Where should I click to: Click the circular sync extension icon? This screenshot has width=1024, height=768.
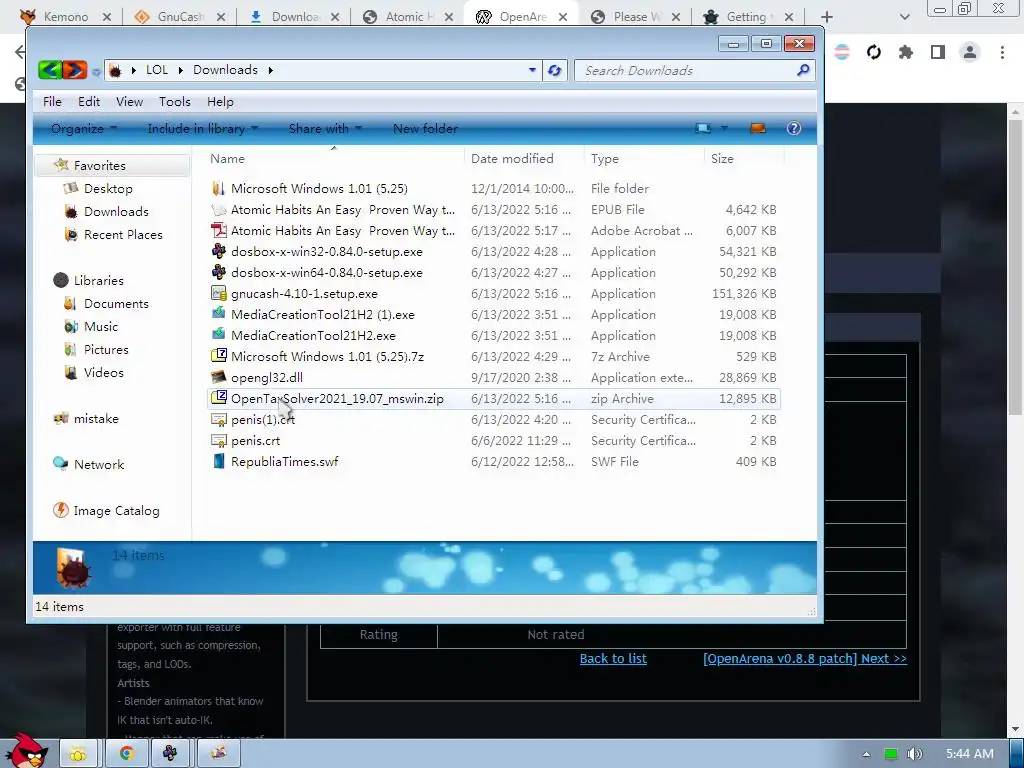pyautogui.click(x=874, y=52)
